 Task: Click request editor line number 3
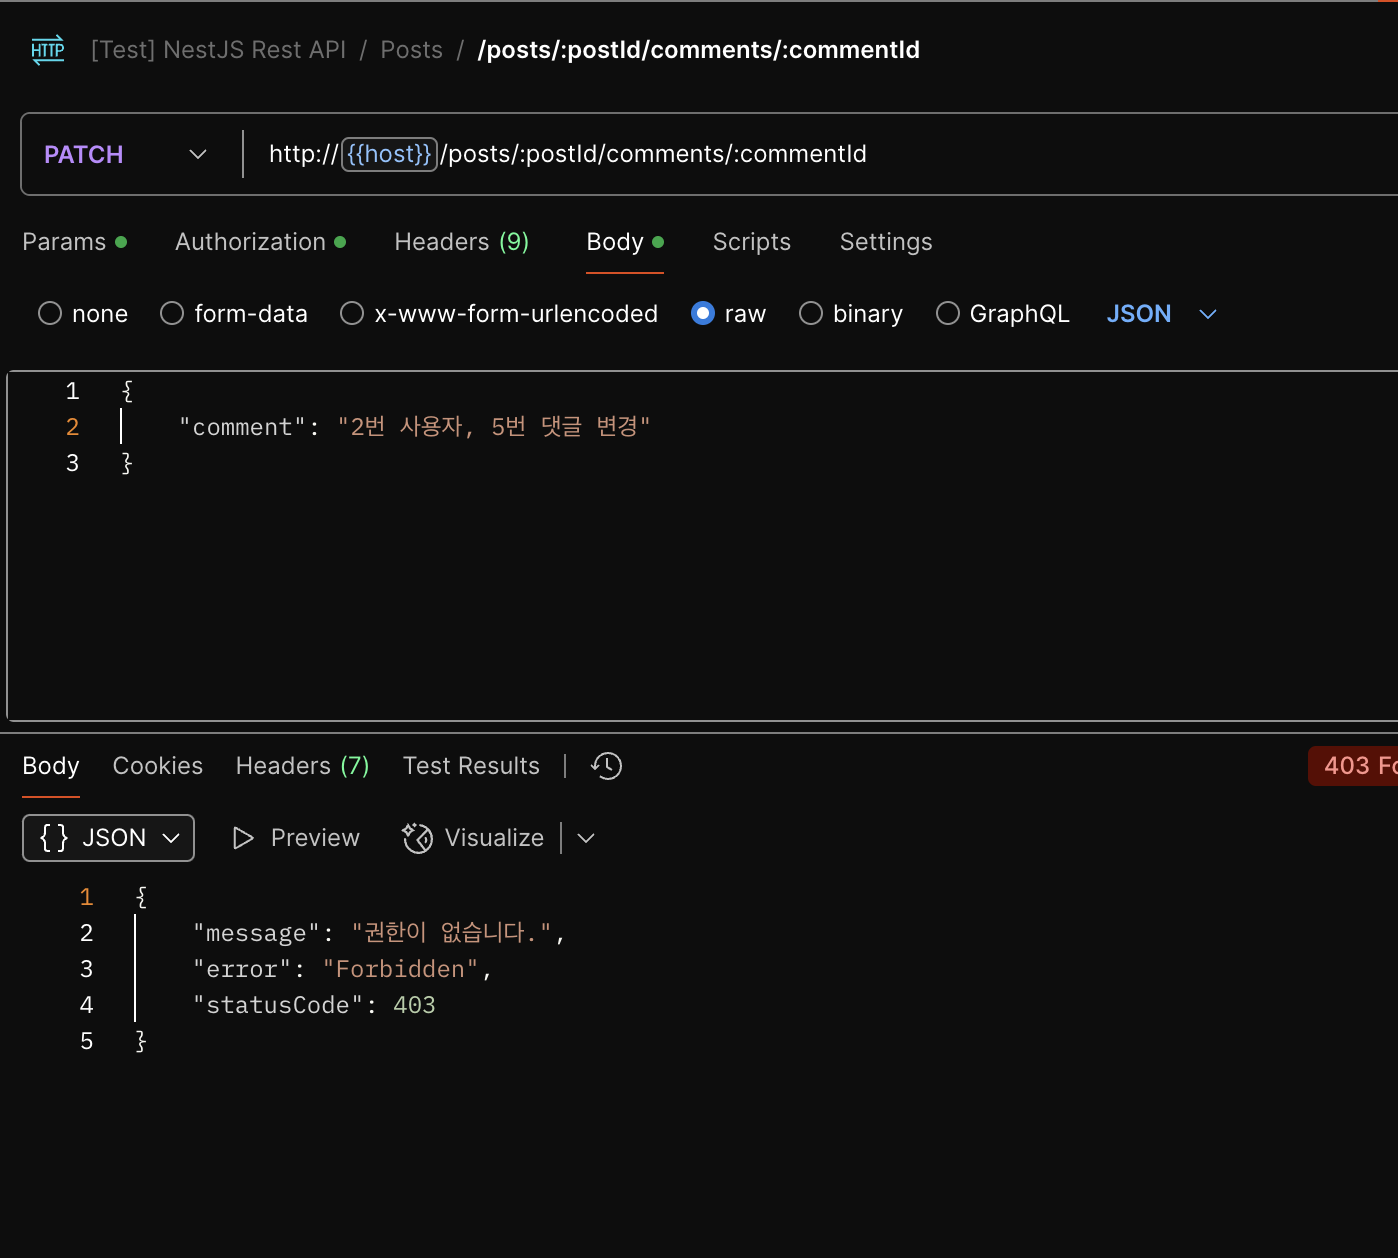tap(72, 463)
